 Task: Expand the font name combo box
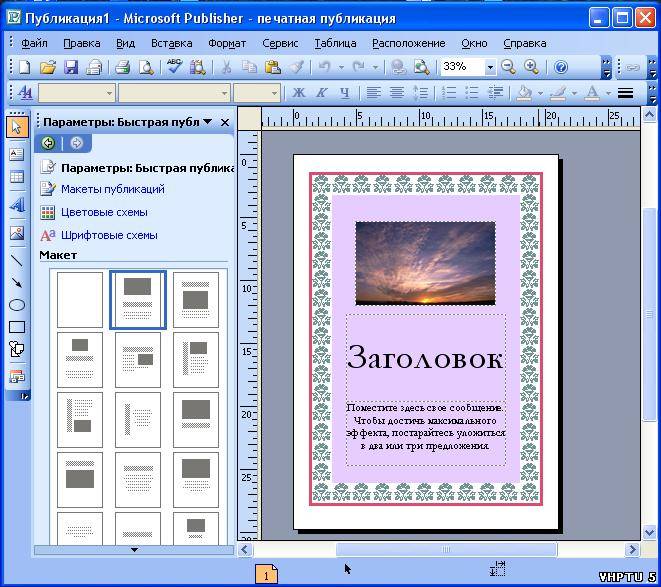pyautogui.click(x=222, y=93)
